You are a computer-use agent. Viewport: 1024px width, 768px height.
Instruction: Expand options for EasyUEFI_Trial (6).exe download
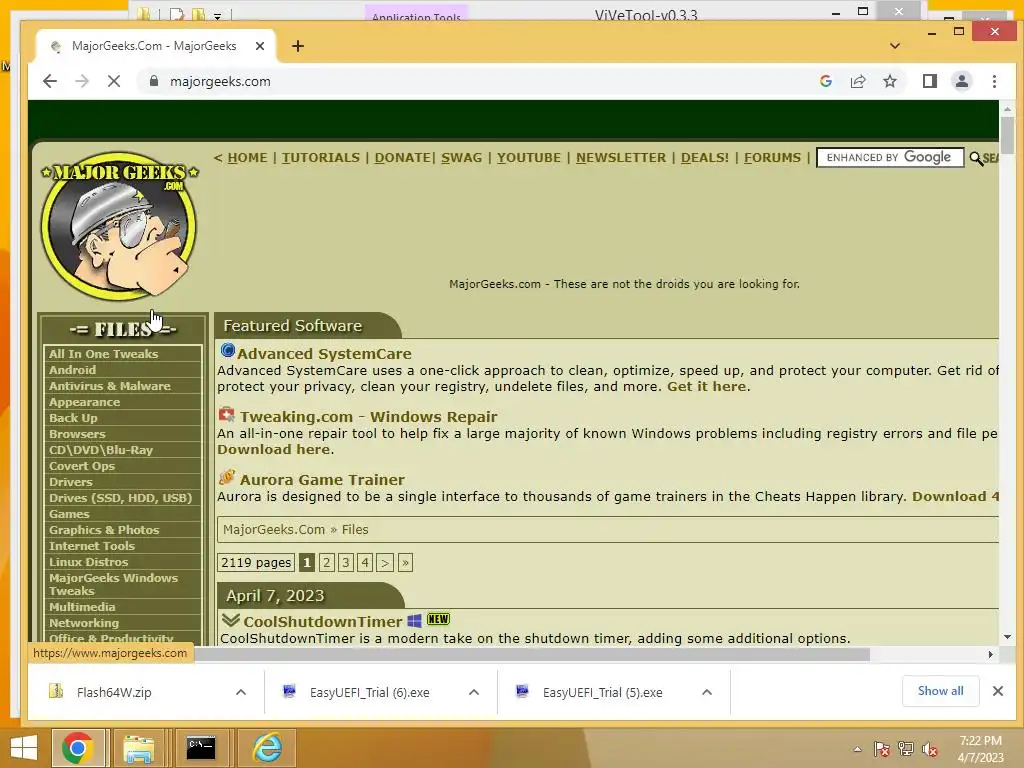coord(474,692)
